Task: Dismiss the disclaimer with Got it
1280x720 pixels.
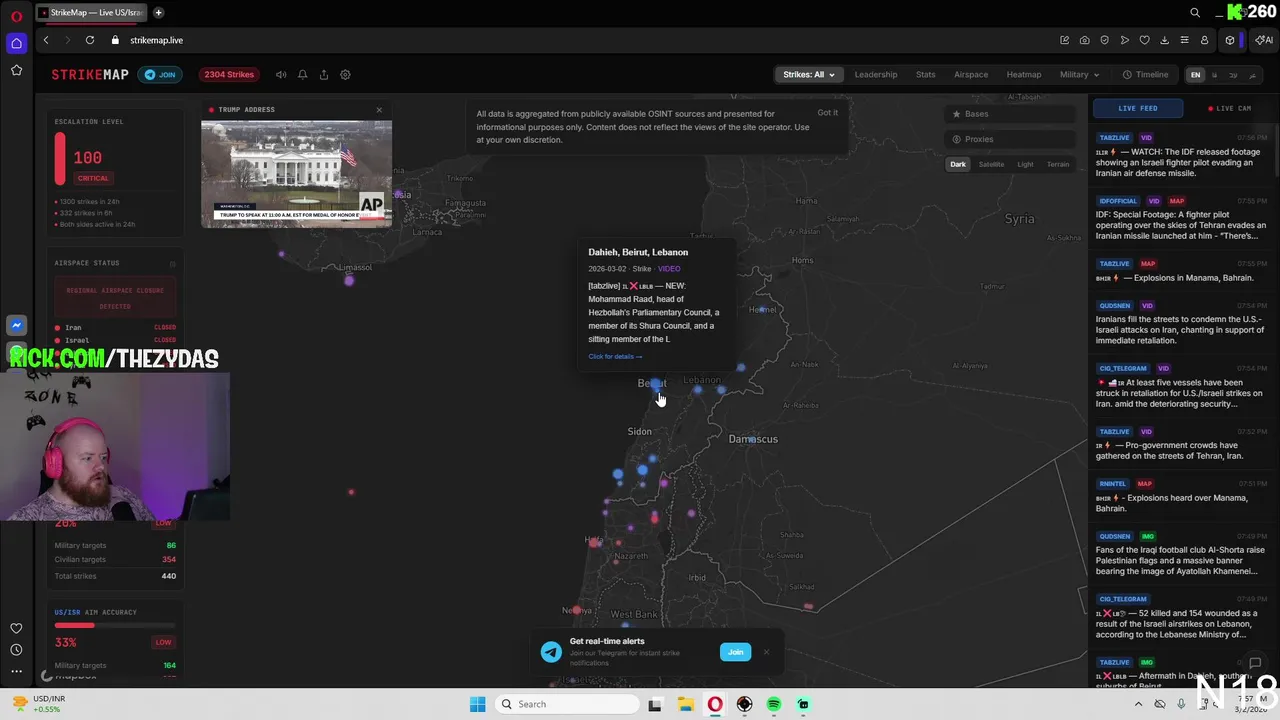Action: [828, 112]
